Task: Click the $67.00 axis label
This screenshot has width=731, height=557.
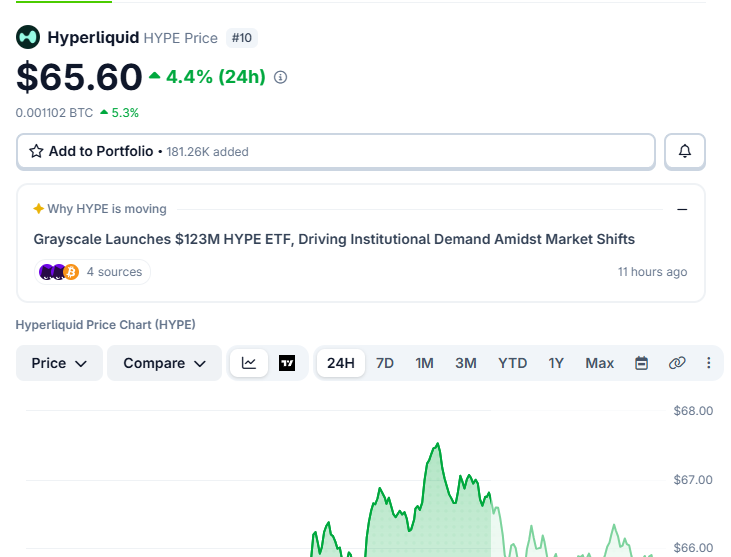Action: tap(693, 480)
